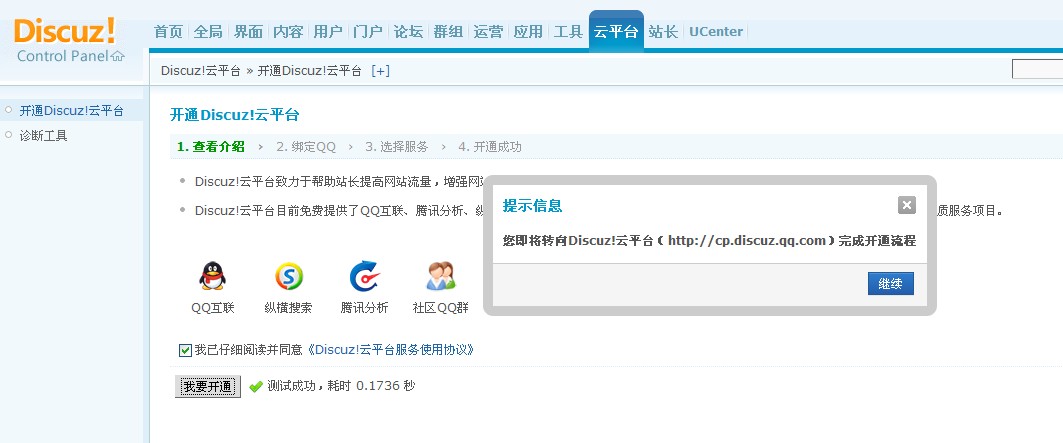Click the 腾讯分析 label
Screen dimensions: 1063x443
pyautogui.click(x=365, y=307)
